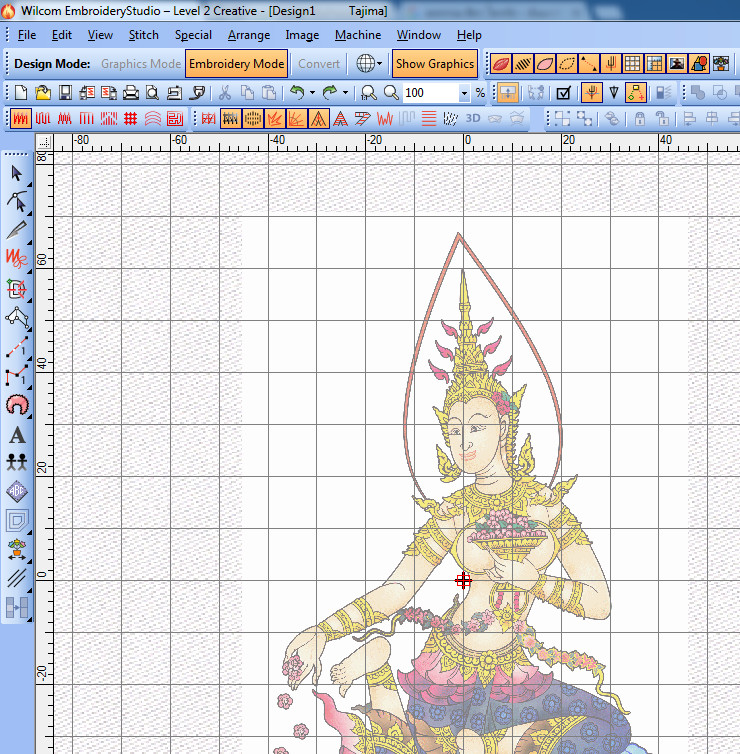Toggle Embroidery Mode design mode
The image size is (740, 754).
(237, 63)
